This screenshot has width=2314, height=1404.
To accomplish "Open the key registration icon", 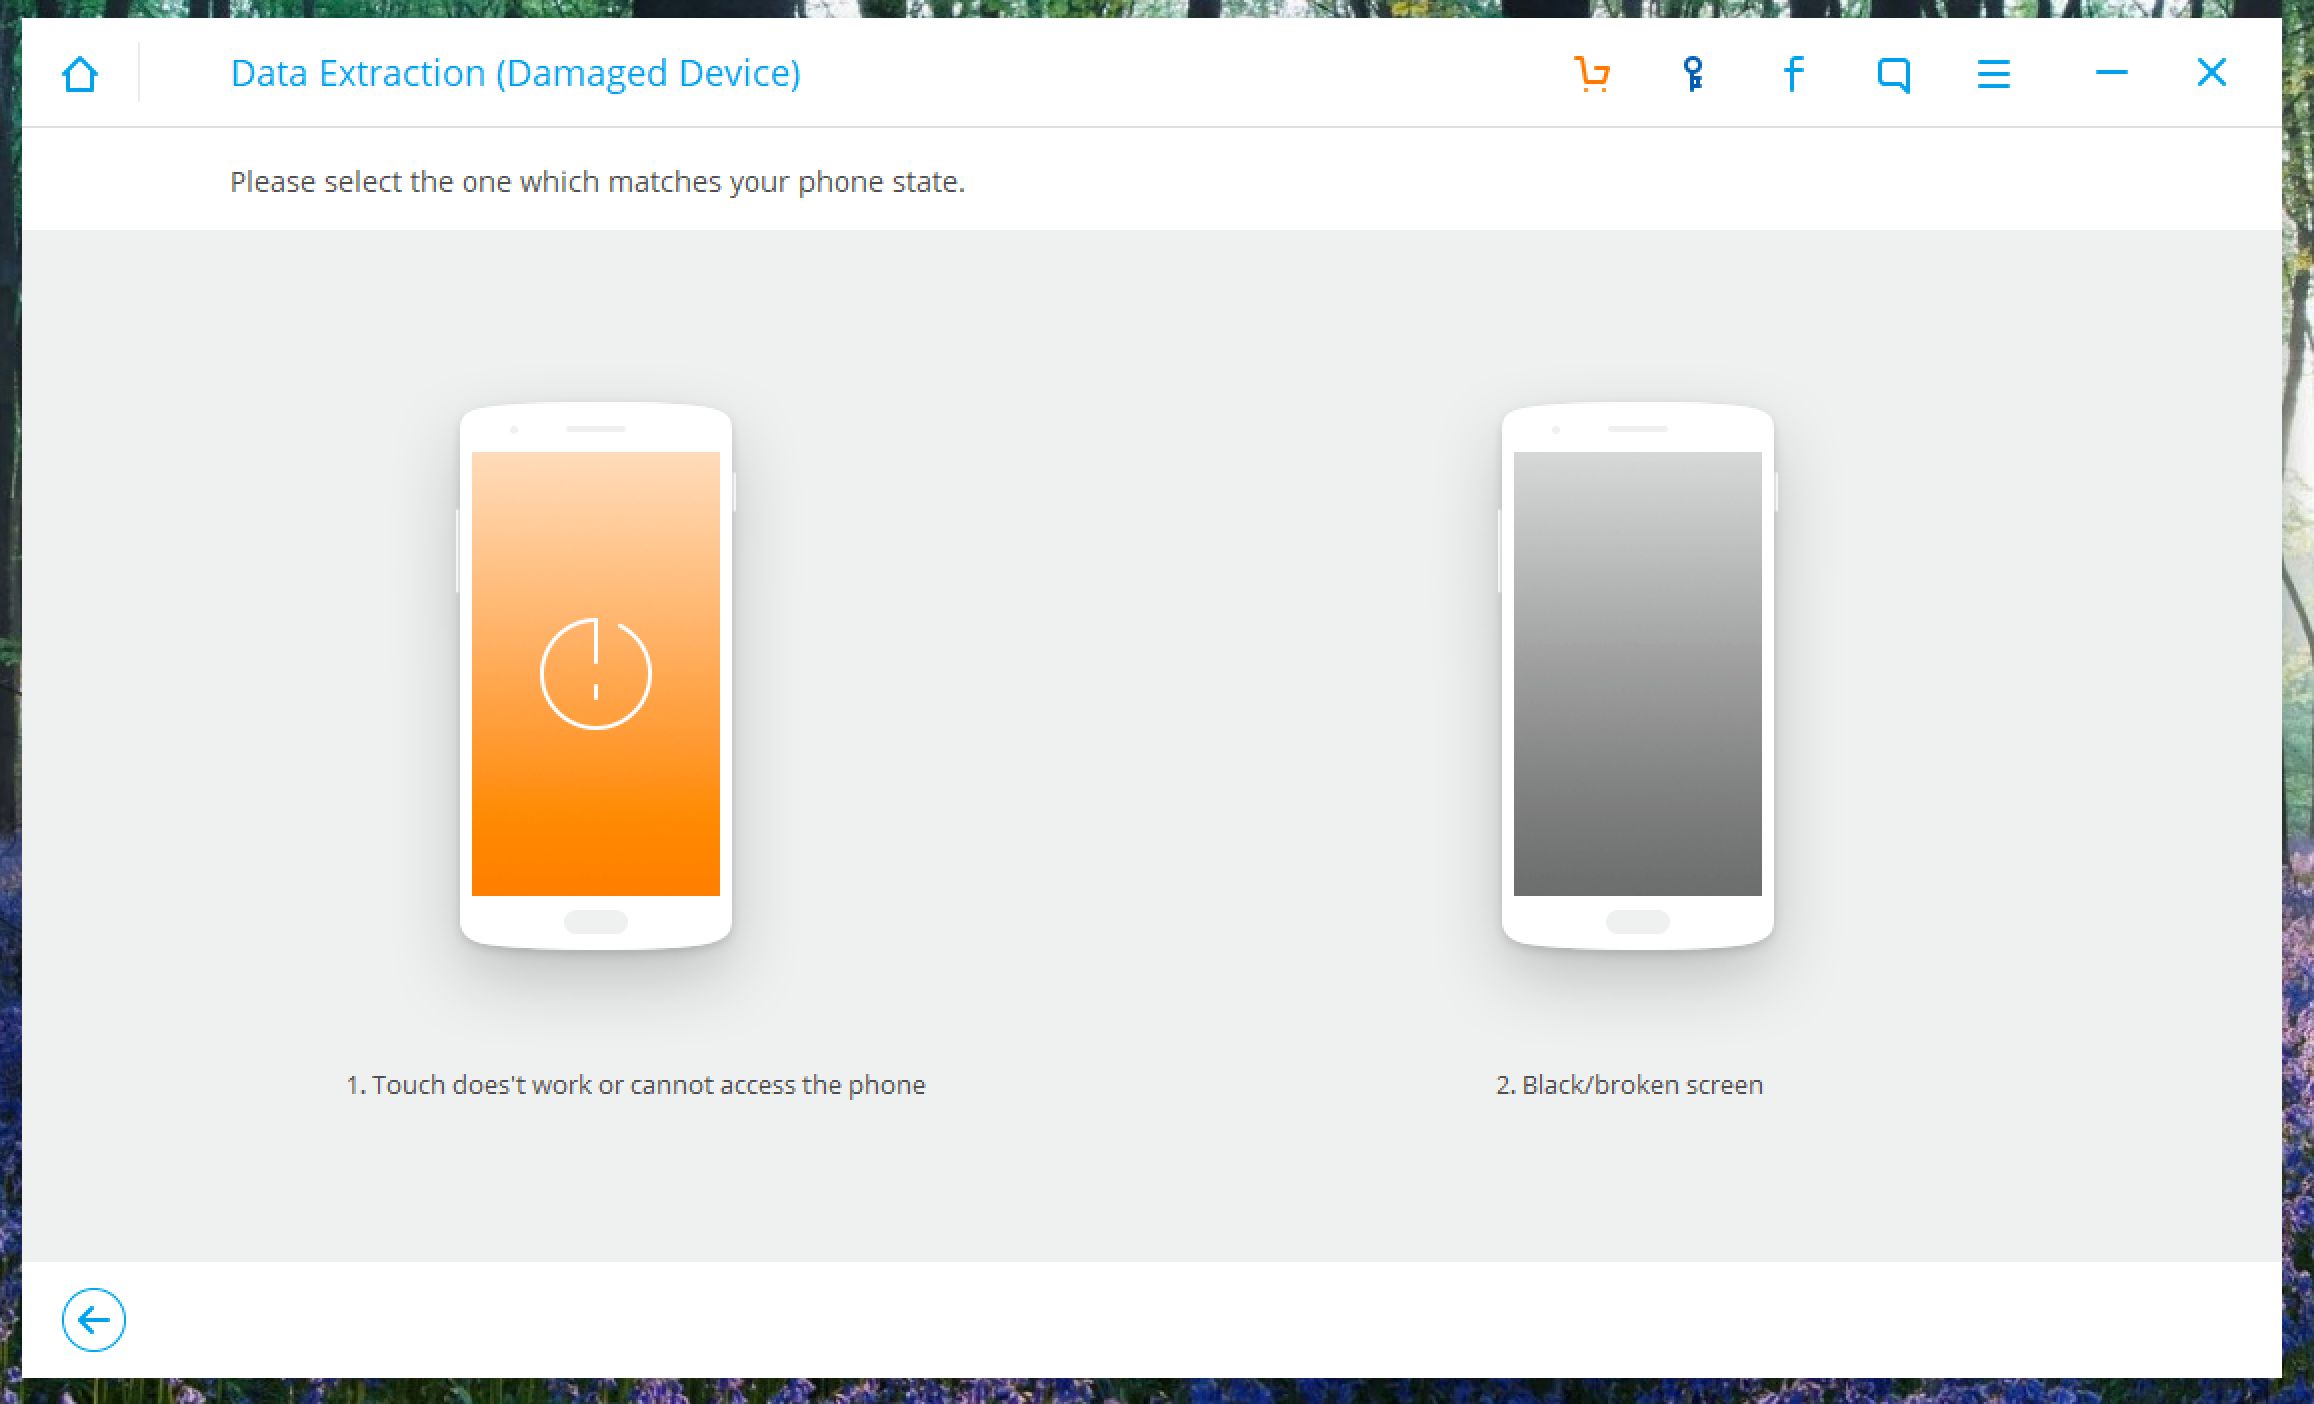I will (1693, 74).
